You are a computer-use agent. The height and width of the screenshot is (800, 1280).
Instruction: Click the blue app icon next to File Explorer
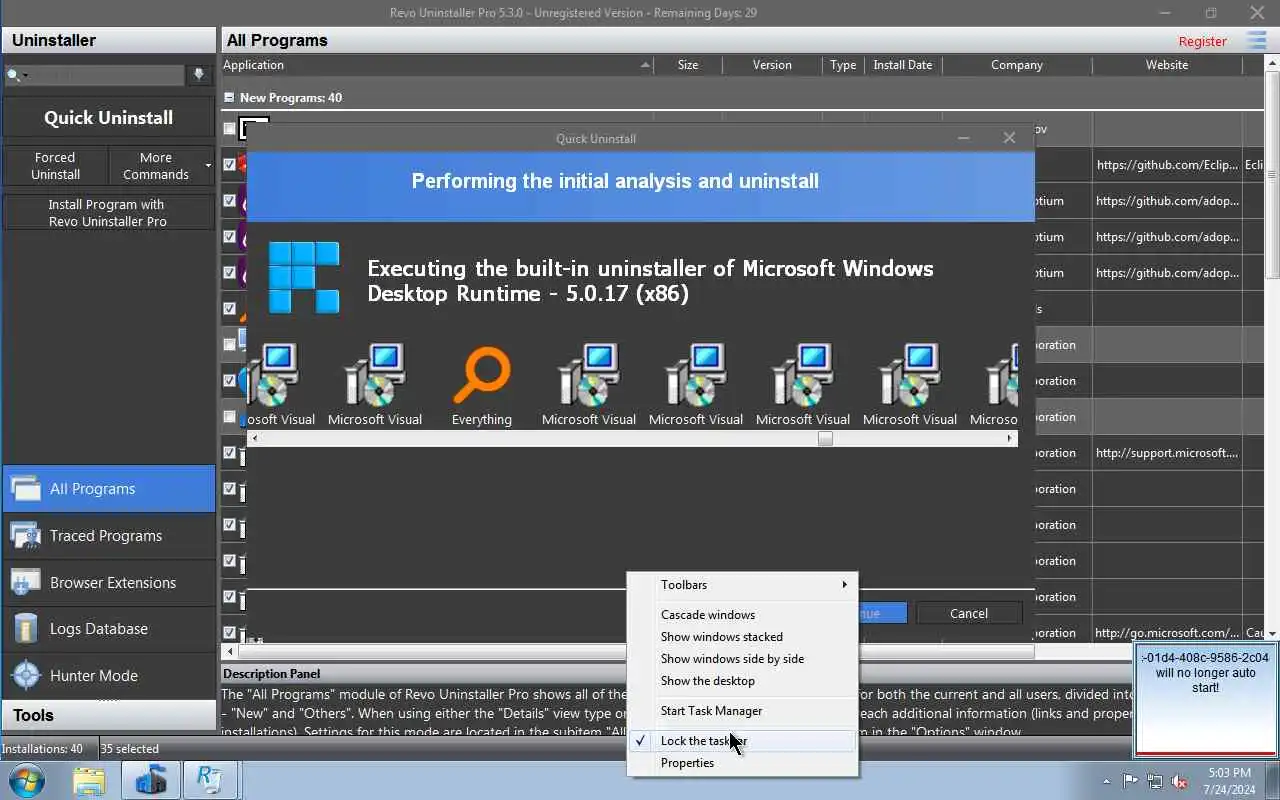(x=151, y=780)
